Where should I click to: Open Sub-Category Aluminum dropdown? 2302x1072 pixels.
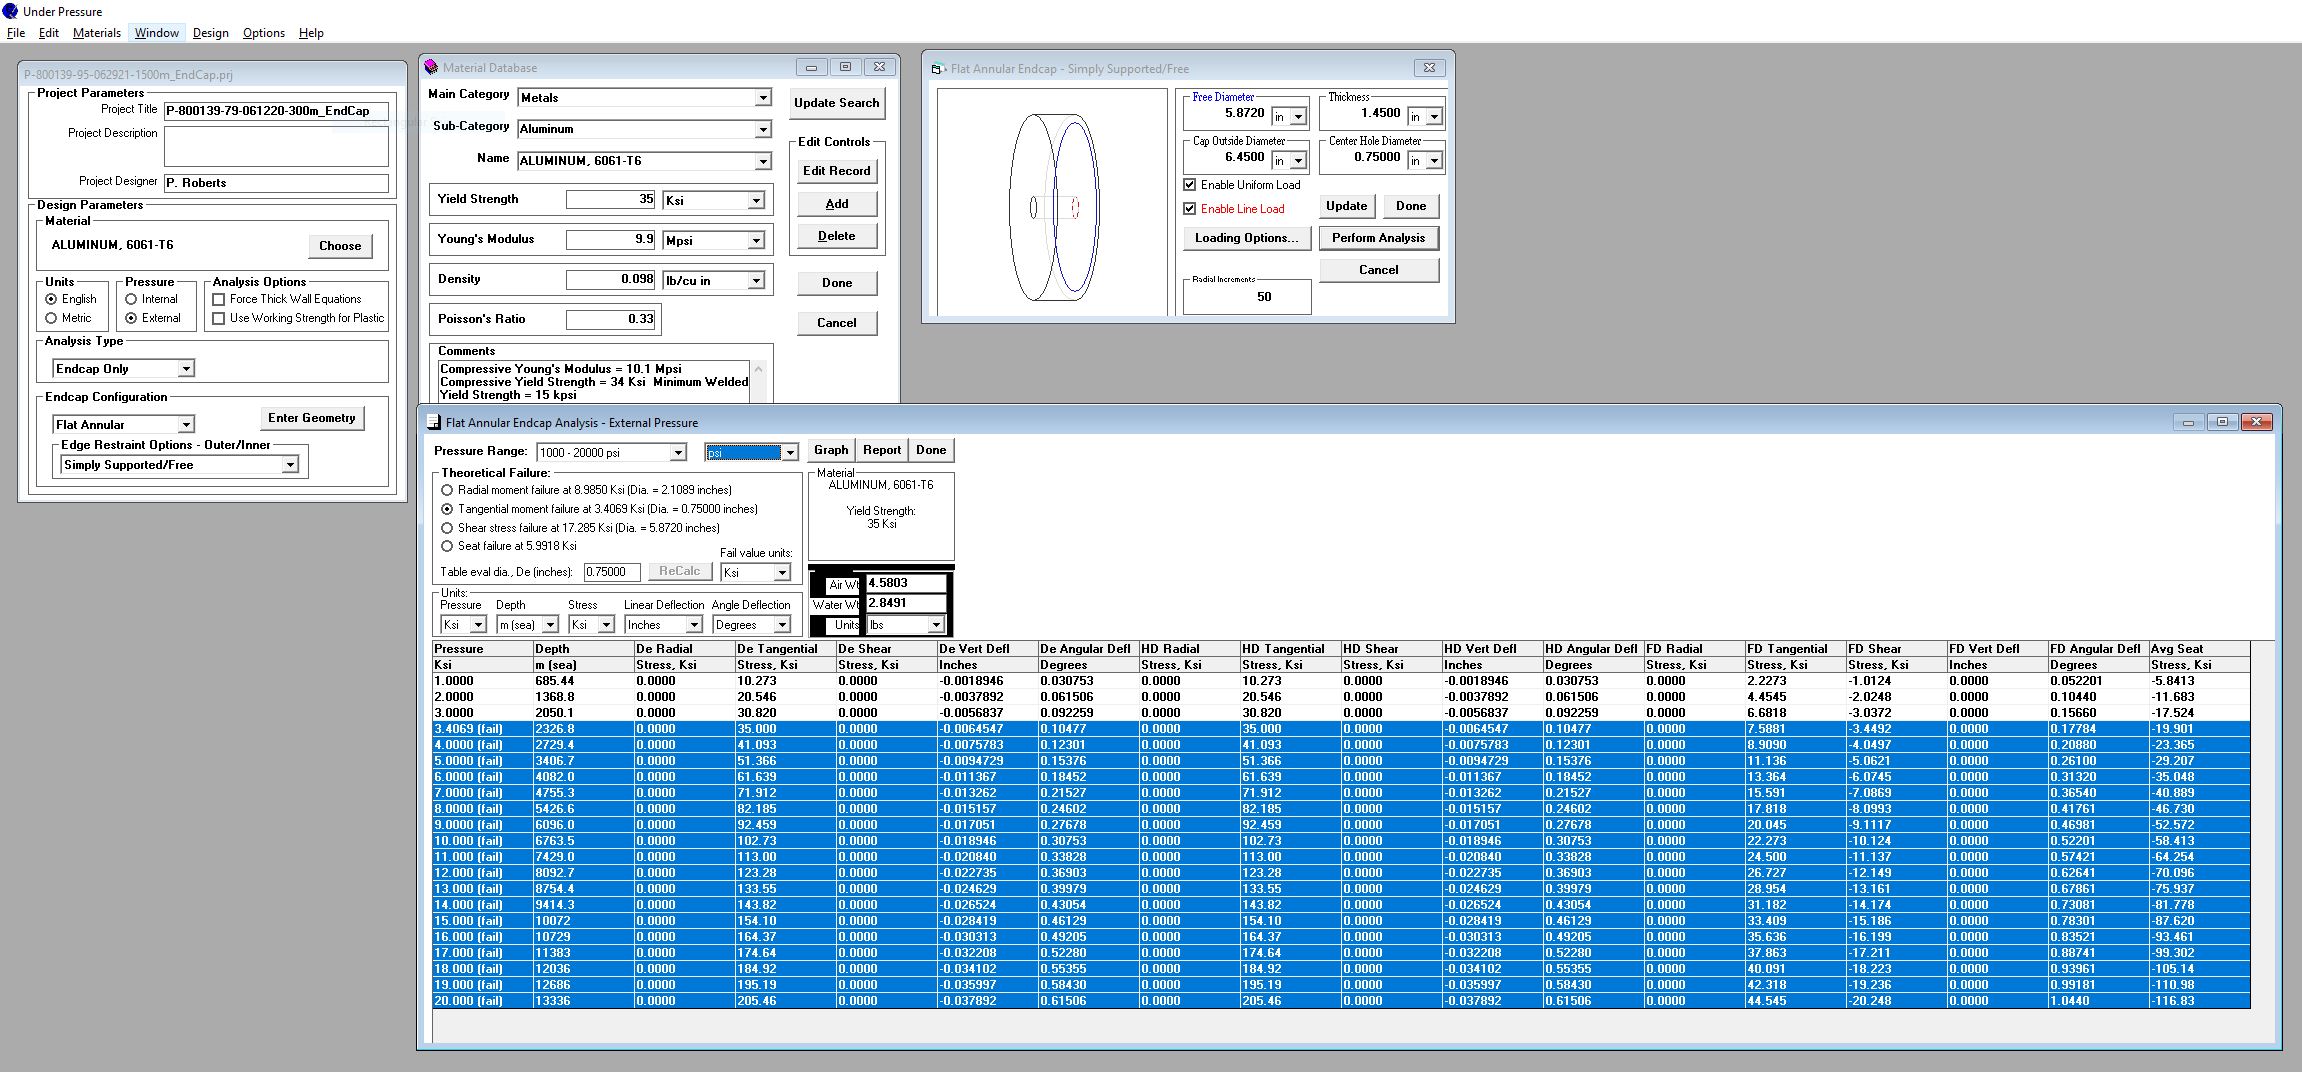763,129
